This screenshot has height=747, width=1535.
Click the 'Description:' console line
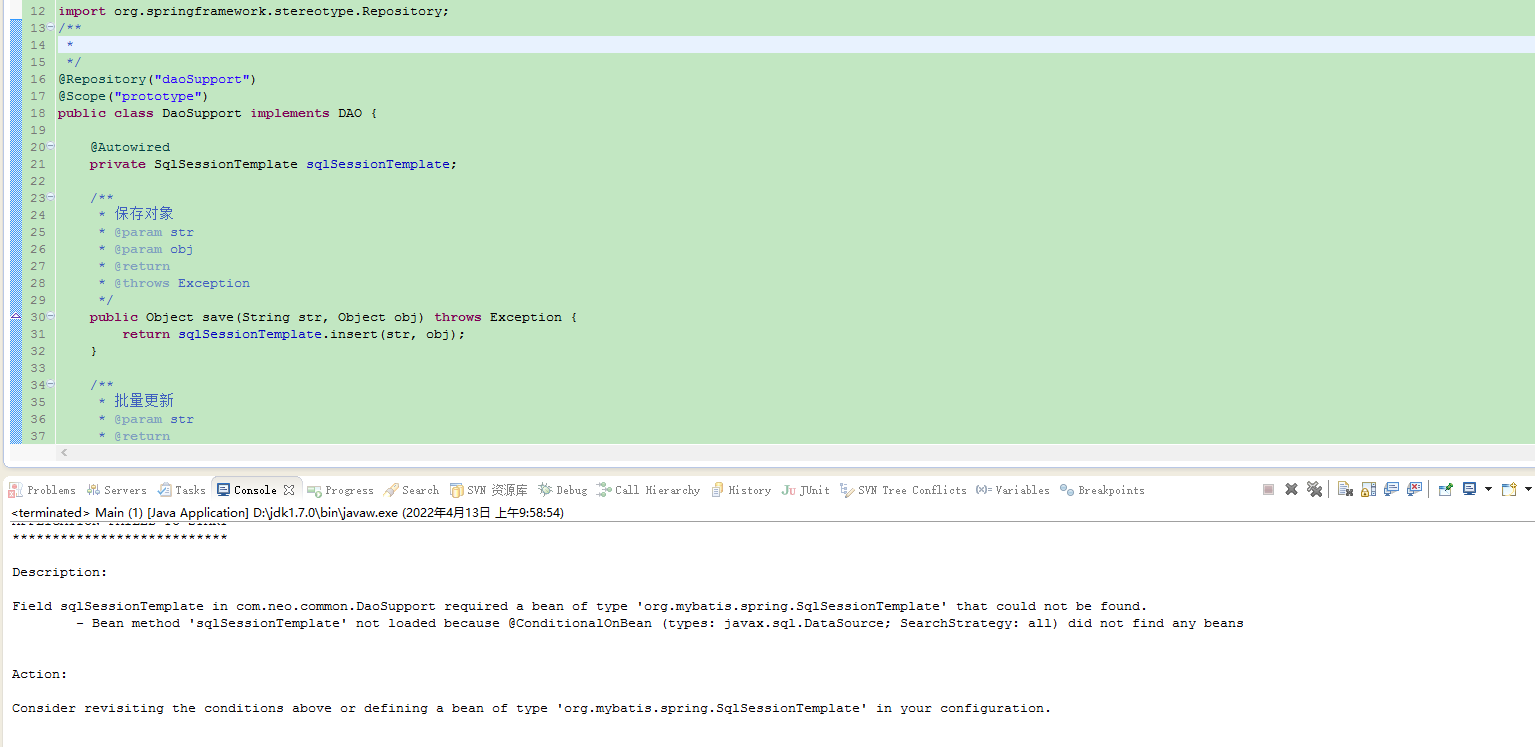pos(59,572)
